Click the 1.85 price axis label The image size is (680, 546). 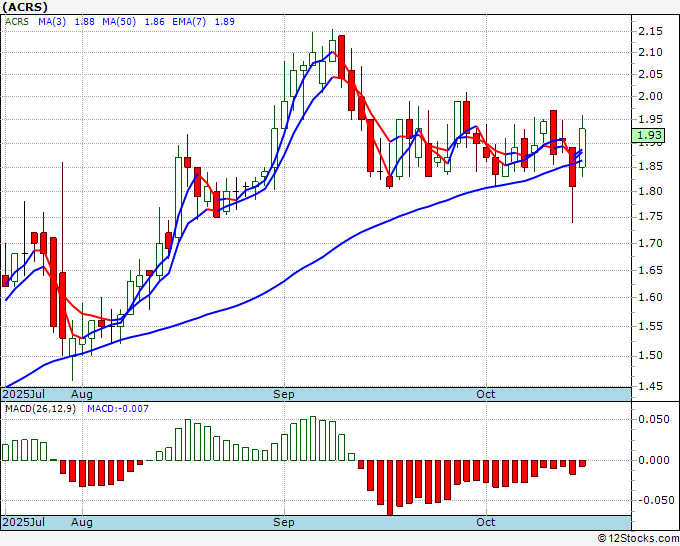(x=650, y=167)
